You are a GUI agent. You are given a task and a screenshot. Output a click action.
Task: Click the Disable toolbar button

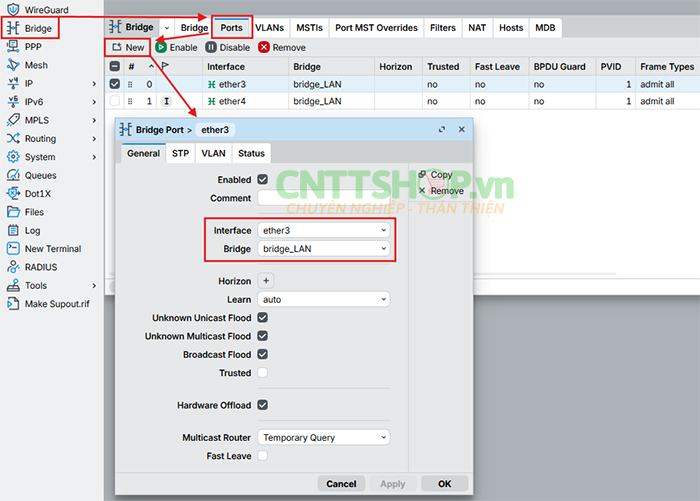[228, 47]
